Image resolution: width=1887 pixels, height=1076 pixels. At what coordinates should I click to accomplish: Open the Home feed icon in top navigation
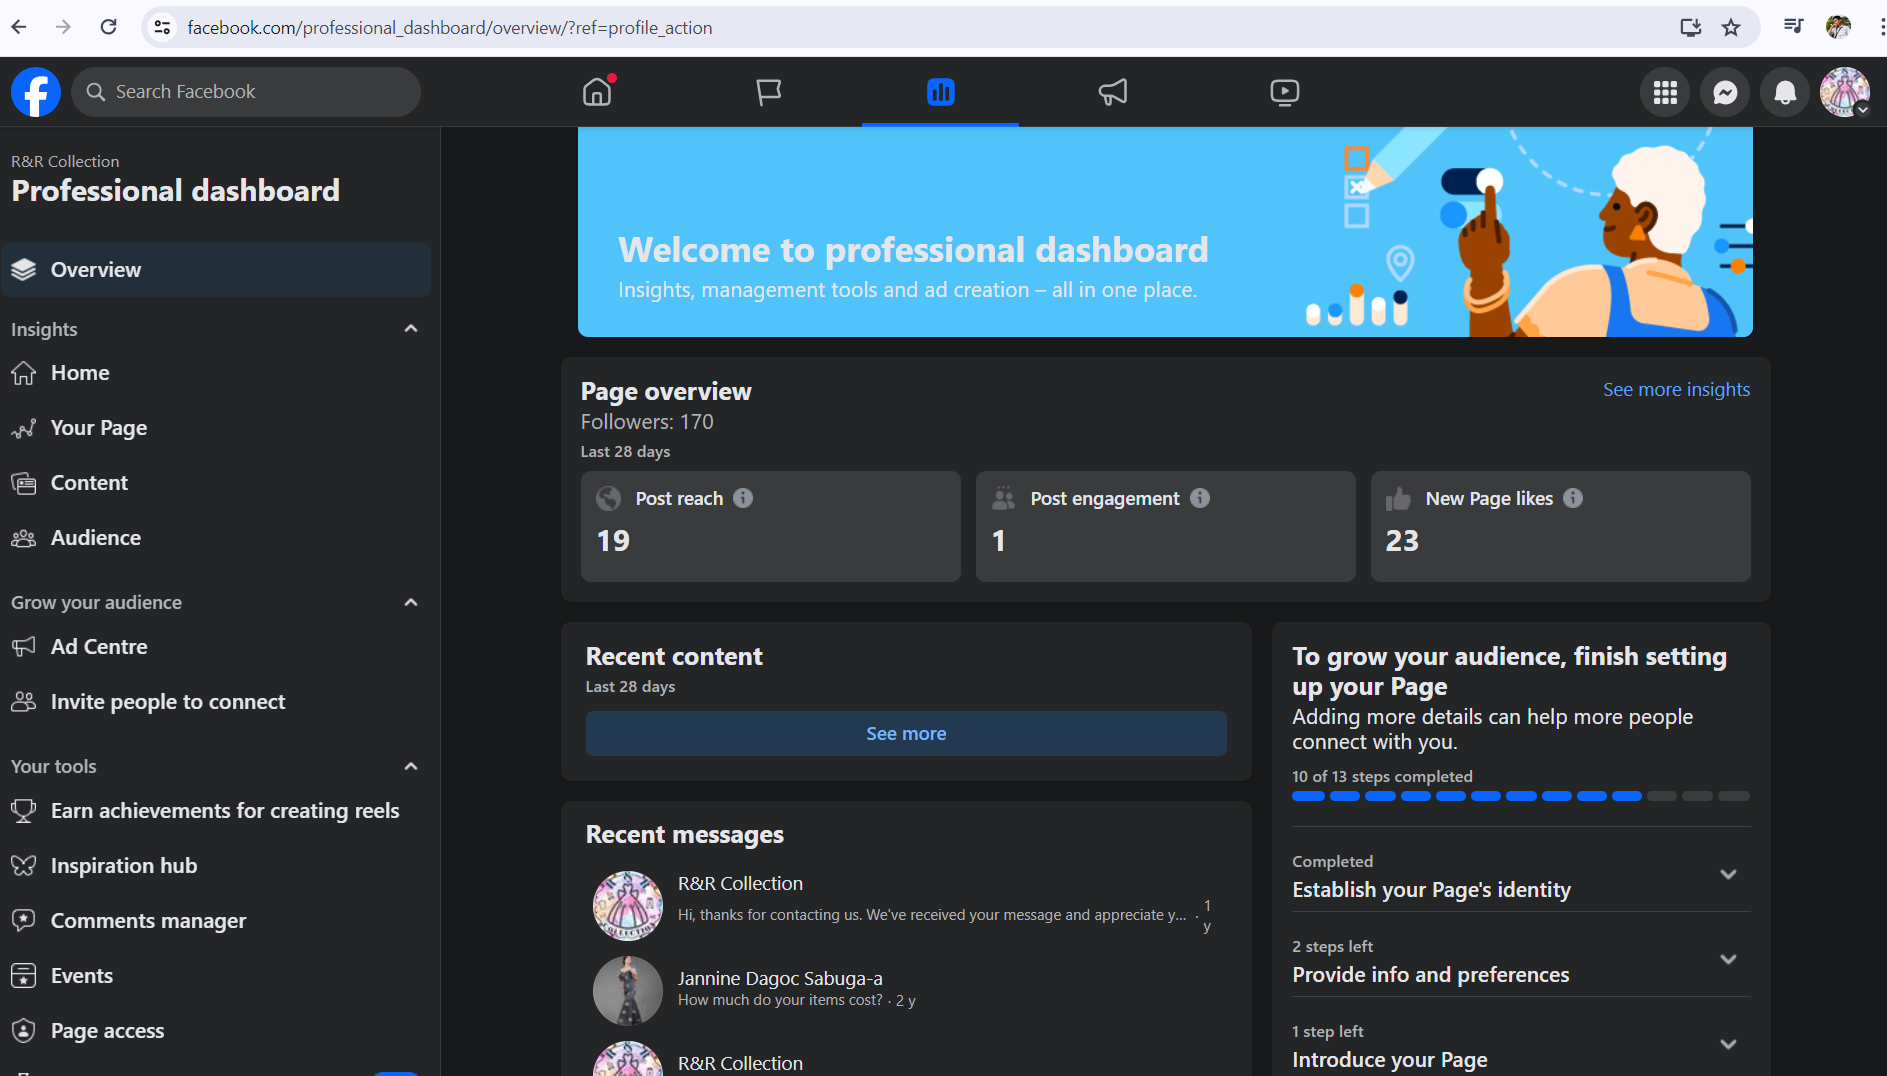[597, 92]
